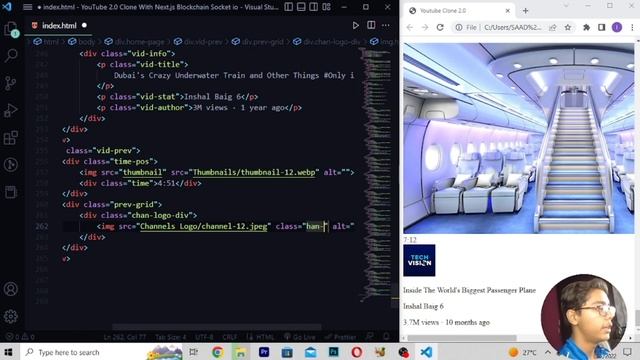Viewport: 640px width, 360px height.
Task: Select the div.prev-grid breadcrumb
Action: (x=258, y=42)
